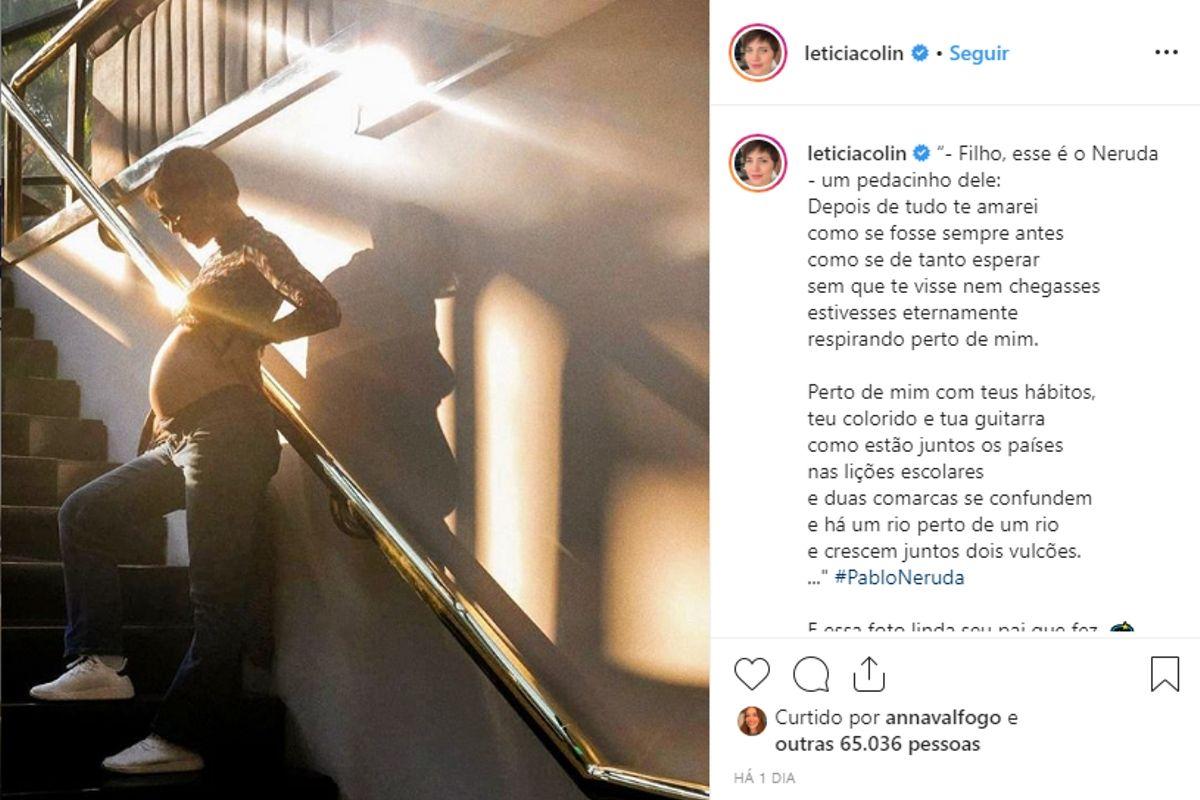Open the leticiacolin username in the caption
The image size is (1200, 800).
click(856, 153)
